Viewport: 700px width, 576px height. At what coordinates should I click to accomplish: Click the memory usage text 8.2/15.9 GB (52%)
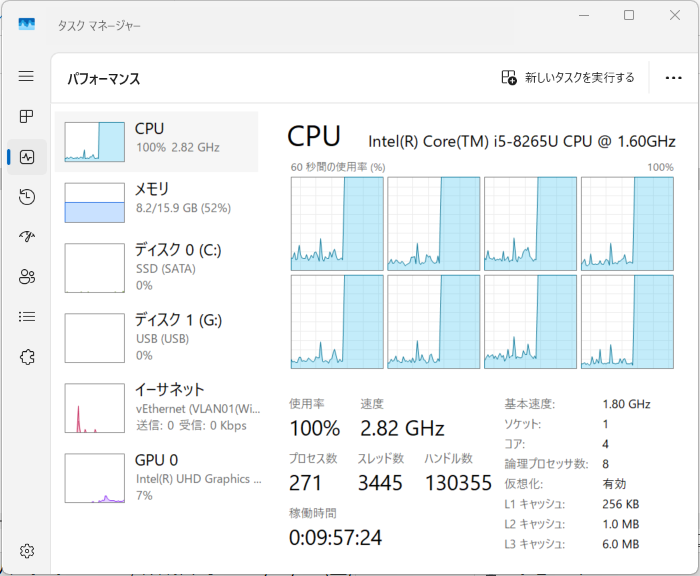click(x=183, y=208)
